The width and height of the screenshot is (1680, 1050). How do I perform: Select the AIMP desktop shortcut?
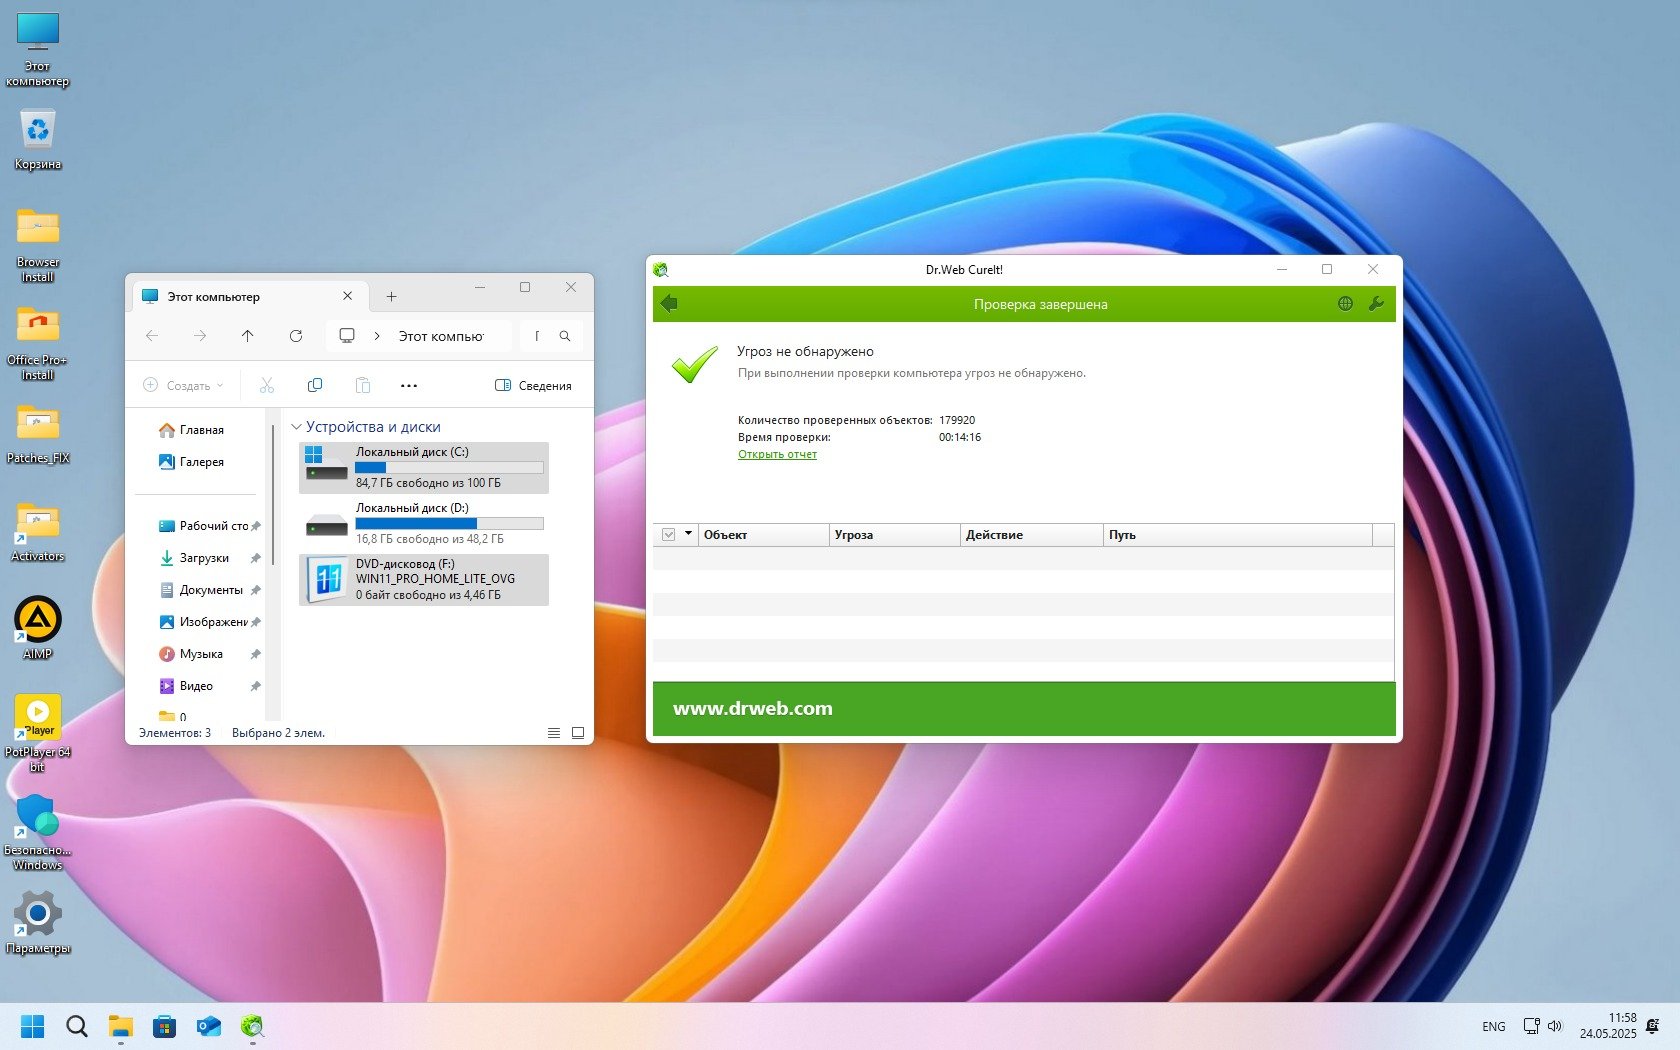coord(38,628)
